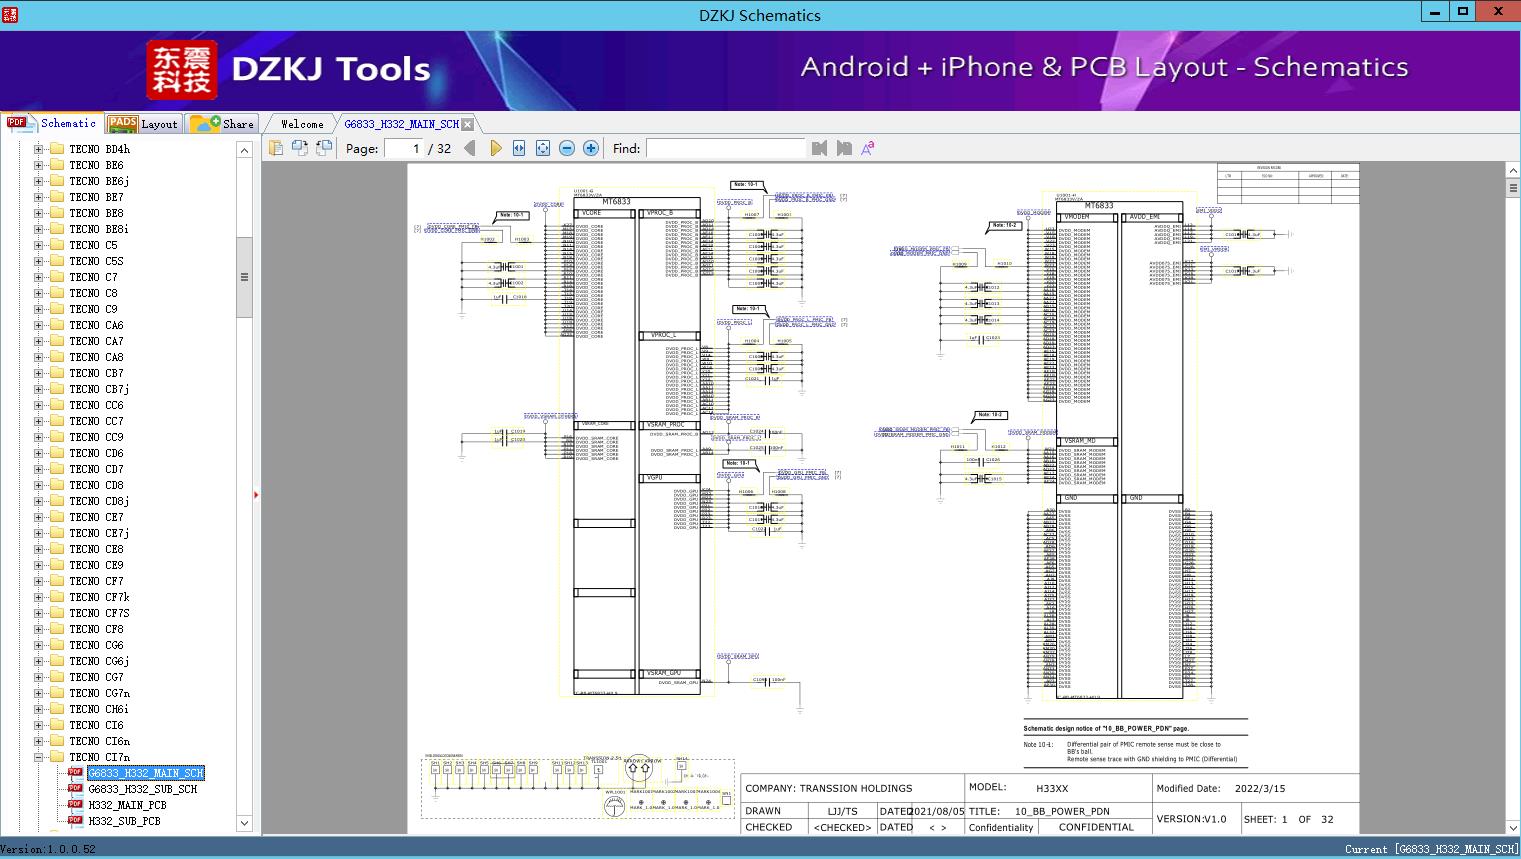Viewport: 1521px width, 859px height.
Task: Open H332_SUB_PCB file
Action: click(124, 821)
